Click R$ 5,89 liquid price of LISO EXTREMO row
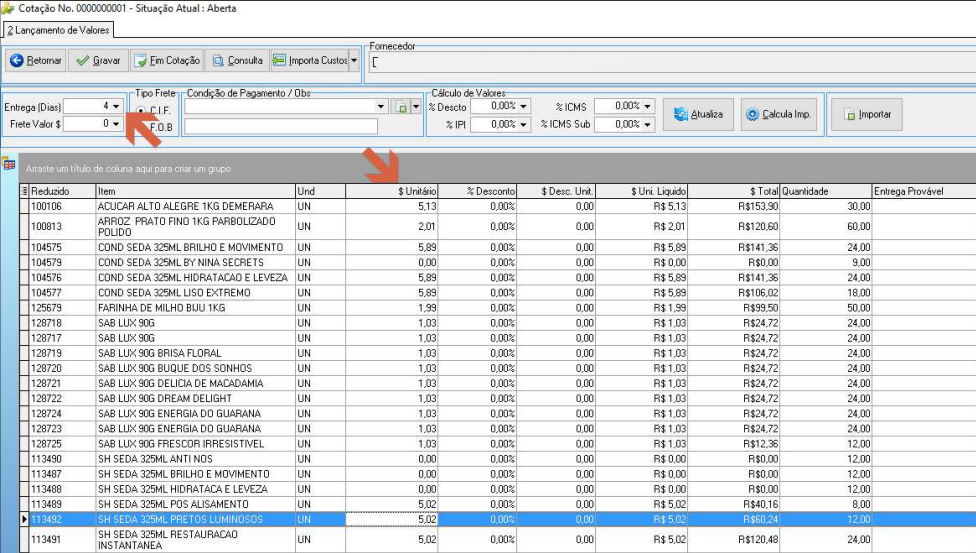 670,293
